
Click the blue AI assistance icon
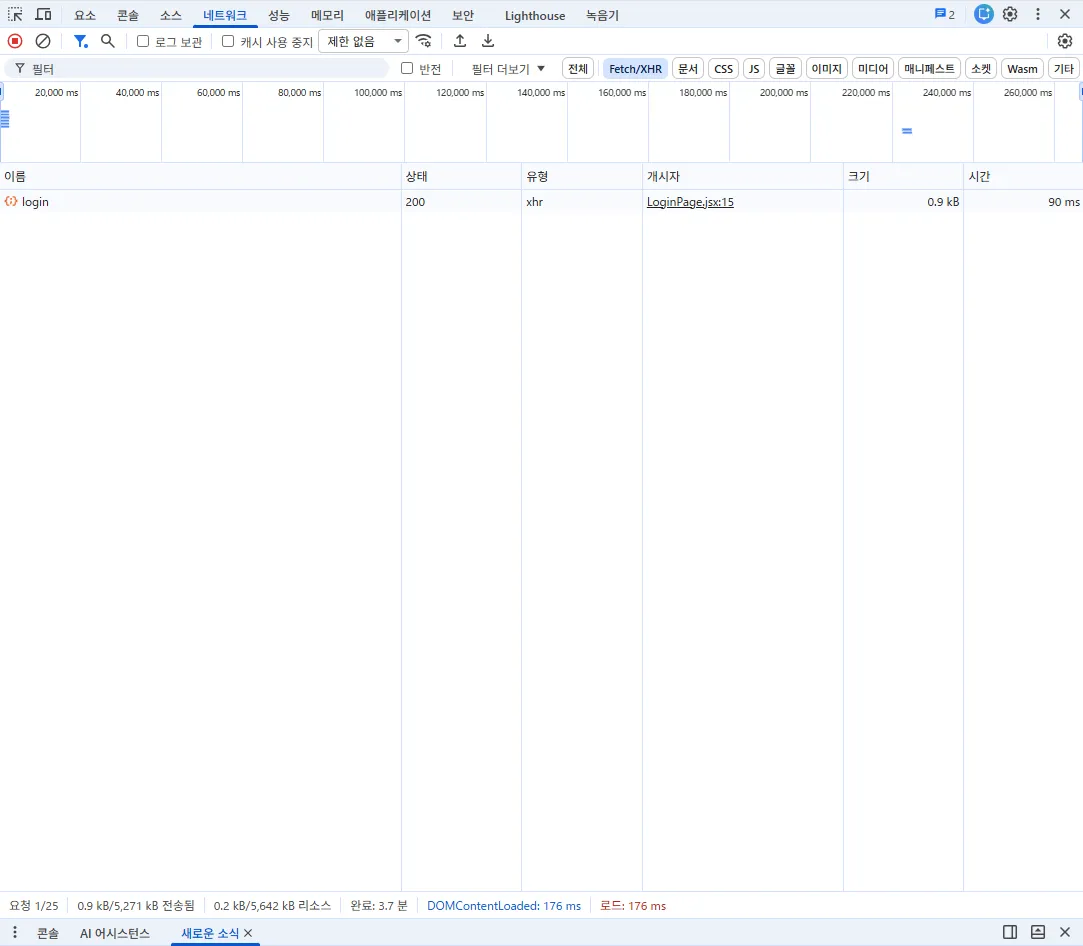984,15
